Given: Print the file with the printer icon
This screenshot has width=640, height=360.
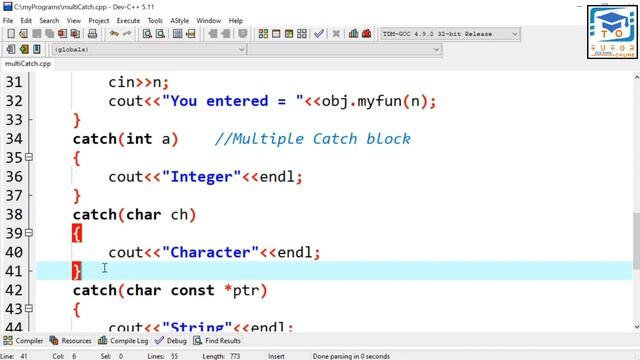Looking at the screenshot, I should (93, 34).
